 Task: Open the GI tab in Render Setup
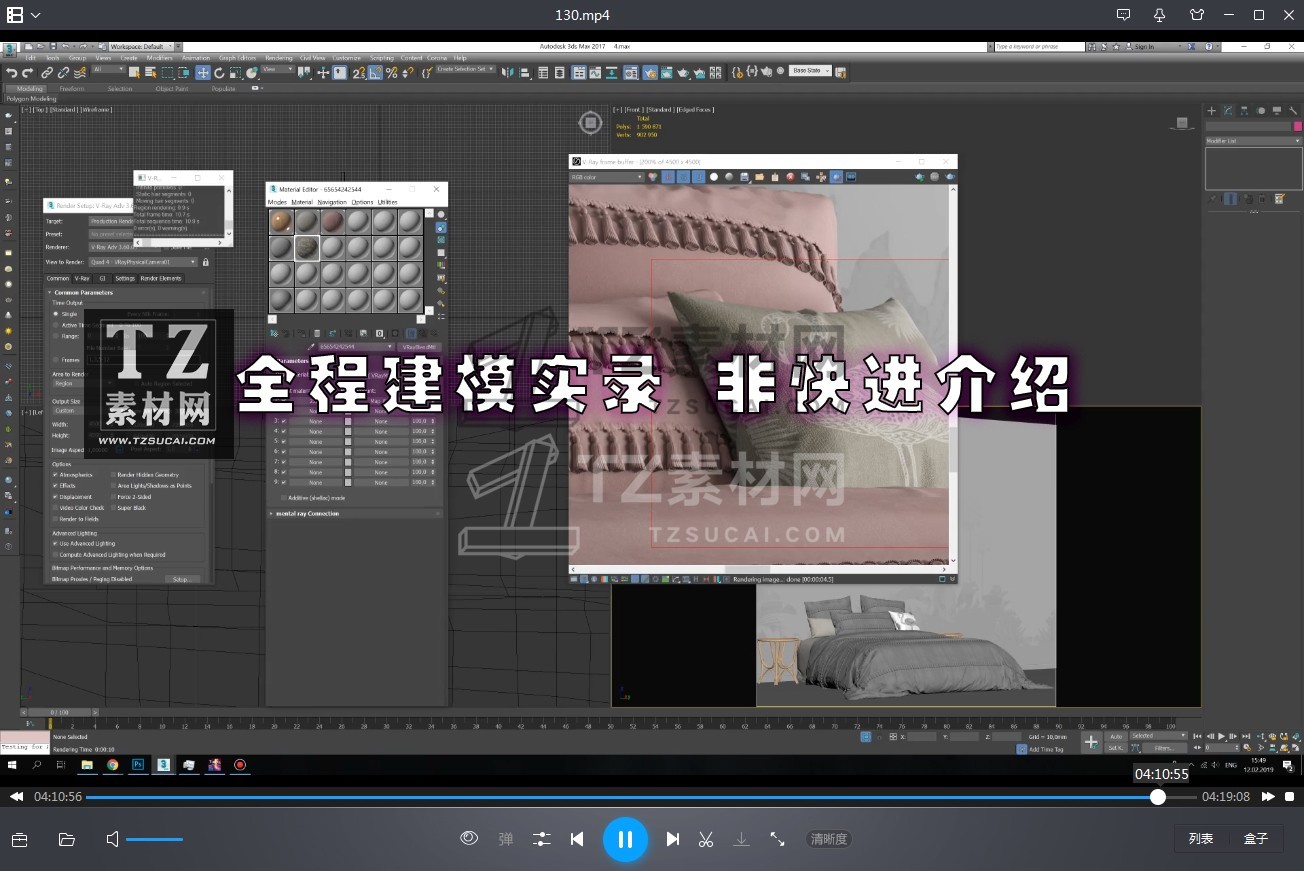pos(102,278)
